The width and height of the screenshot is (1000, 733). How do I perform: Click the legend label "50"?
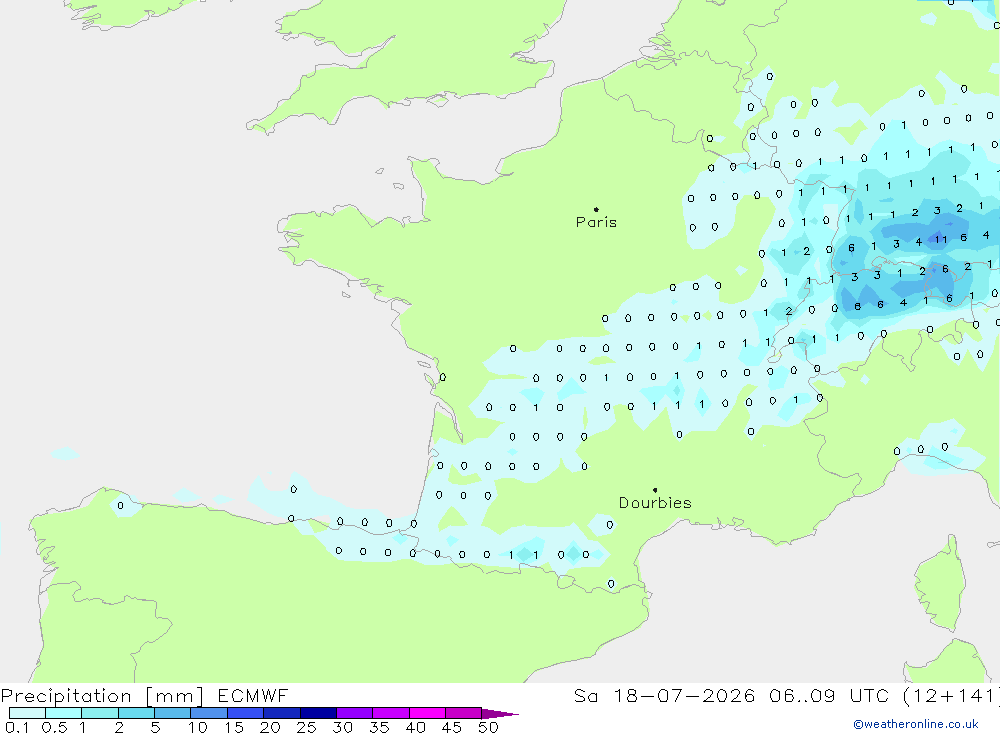tap(488, 727)
